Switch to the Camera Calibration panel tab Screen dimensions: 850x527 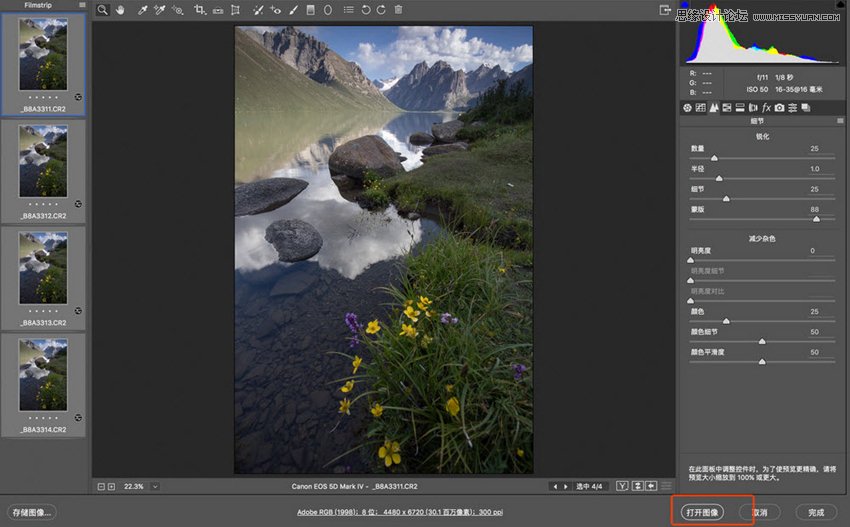coord(780,108)
